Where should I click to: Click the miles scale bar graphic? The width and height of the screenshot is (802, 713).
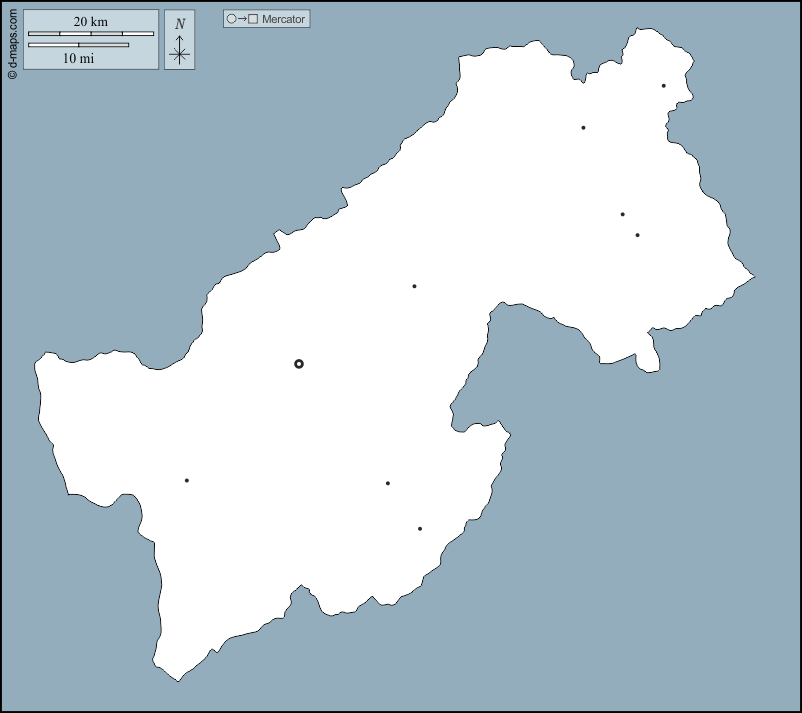tap(78, 45)
